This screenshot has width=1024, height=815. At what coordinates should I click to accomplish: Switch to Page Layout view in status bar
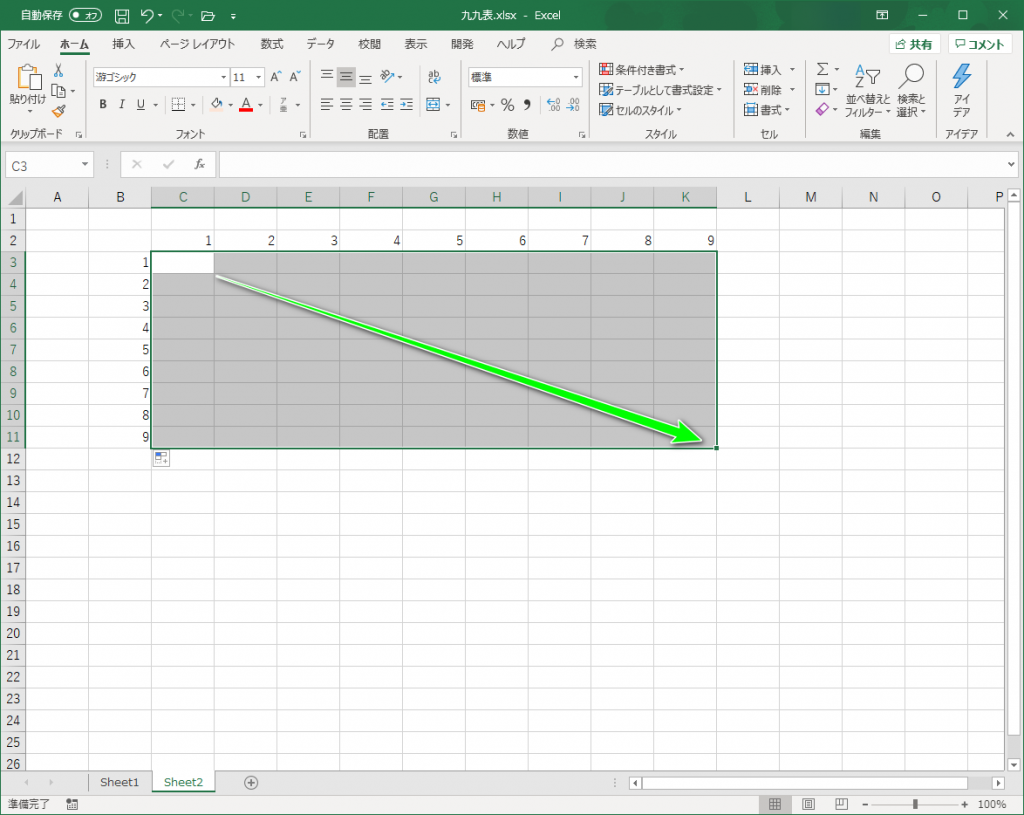click(808, 804)
